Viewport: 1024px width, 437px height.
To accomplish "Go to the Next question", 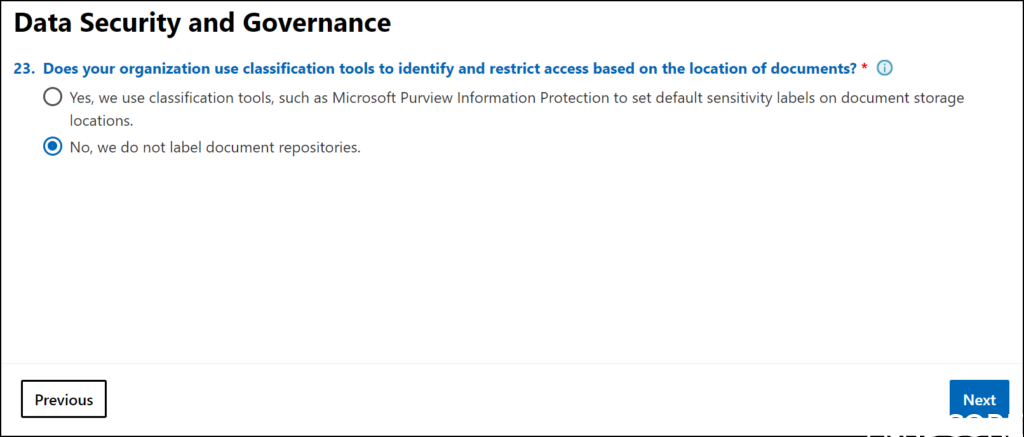I will [978, 400].
